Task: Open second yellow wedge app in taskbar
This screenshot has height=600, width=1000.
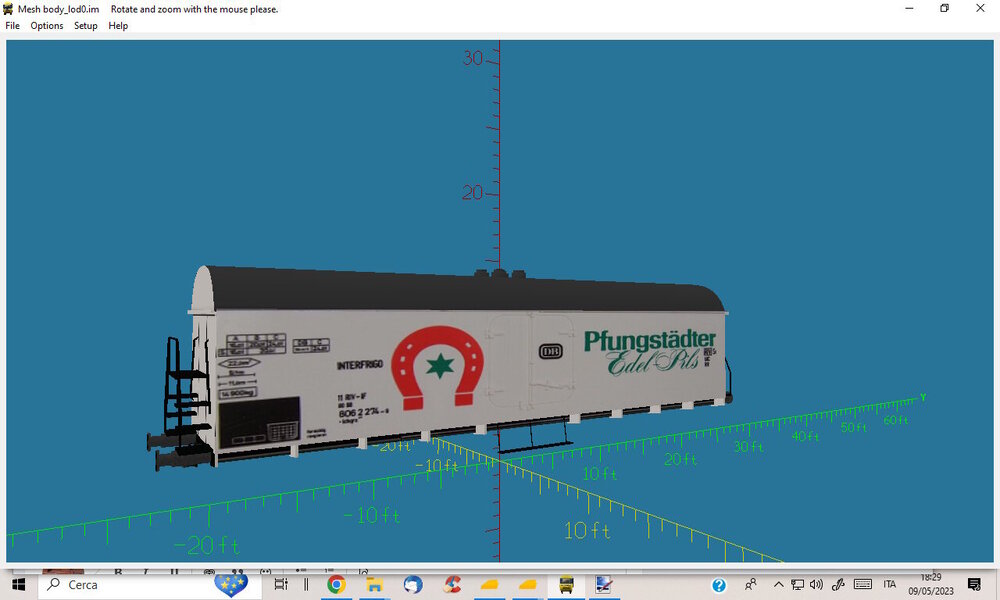Action: click(x=527, y=584)
